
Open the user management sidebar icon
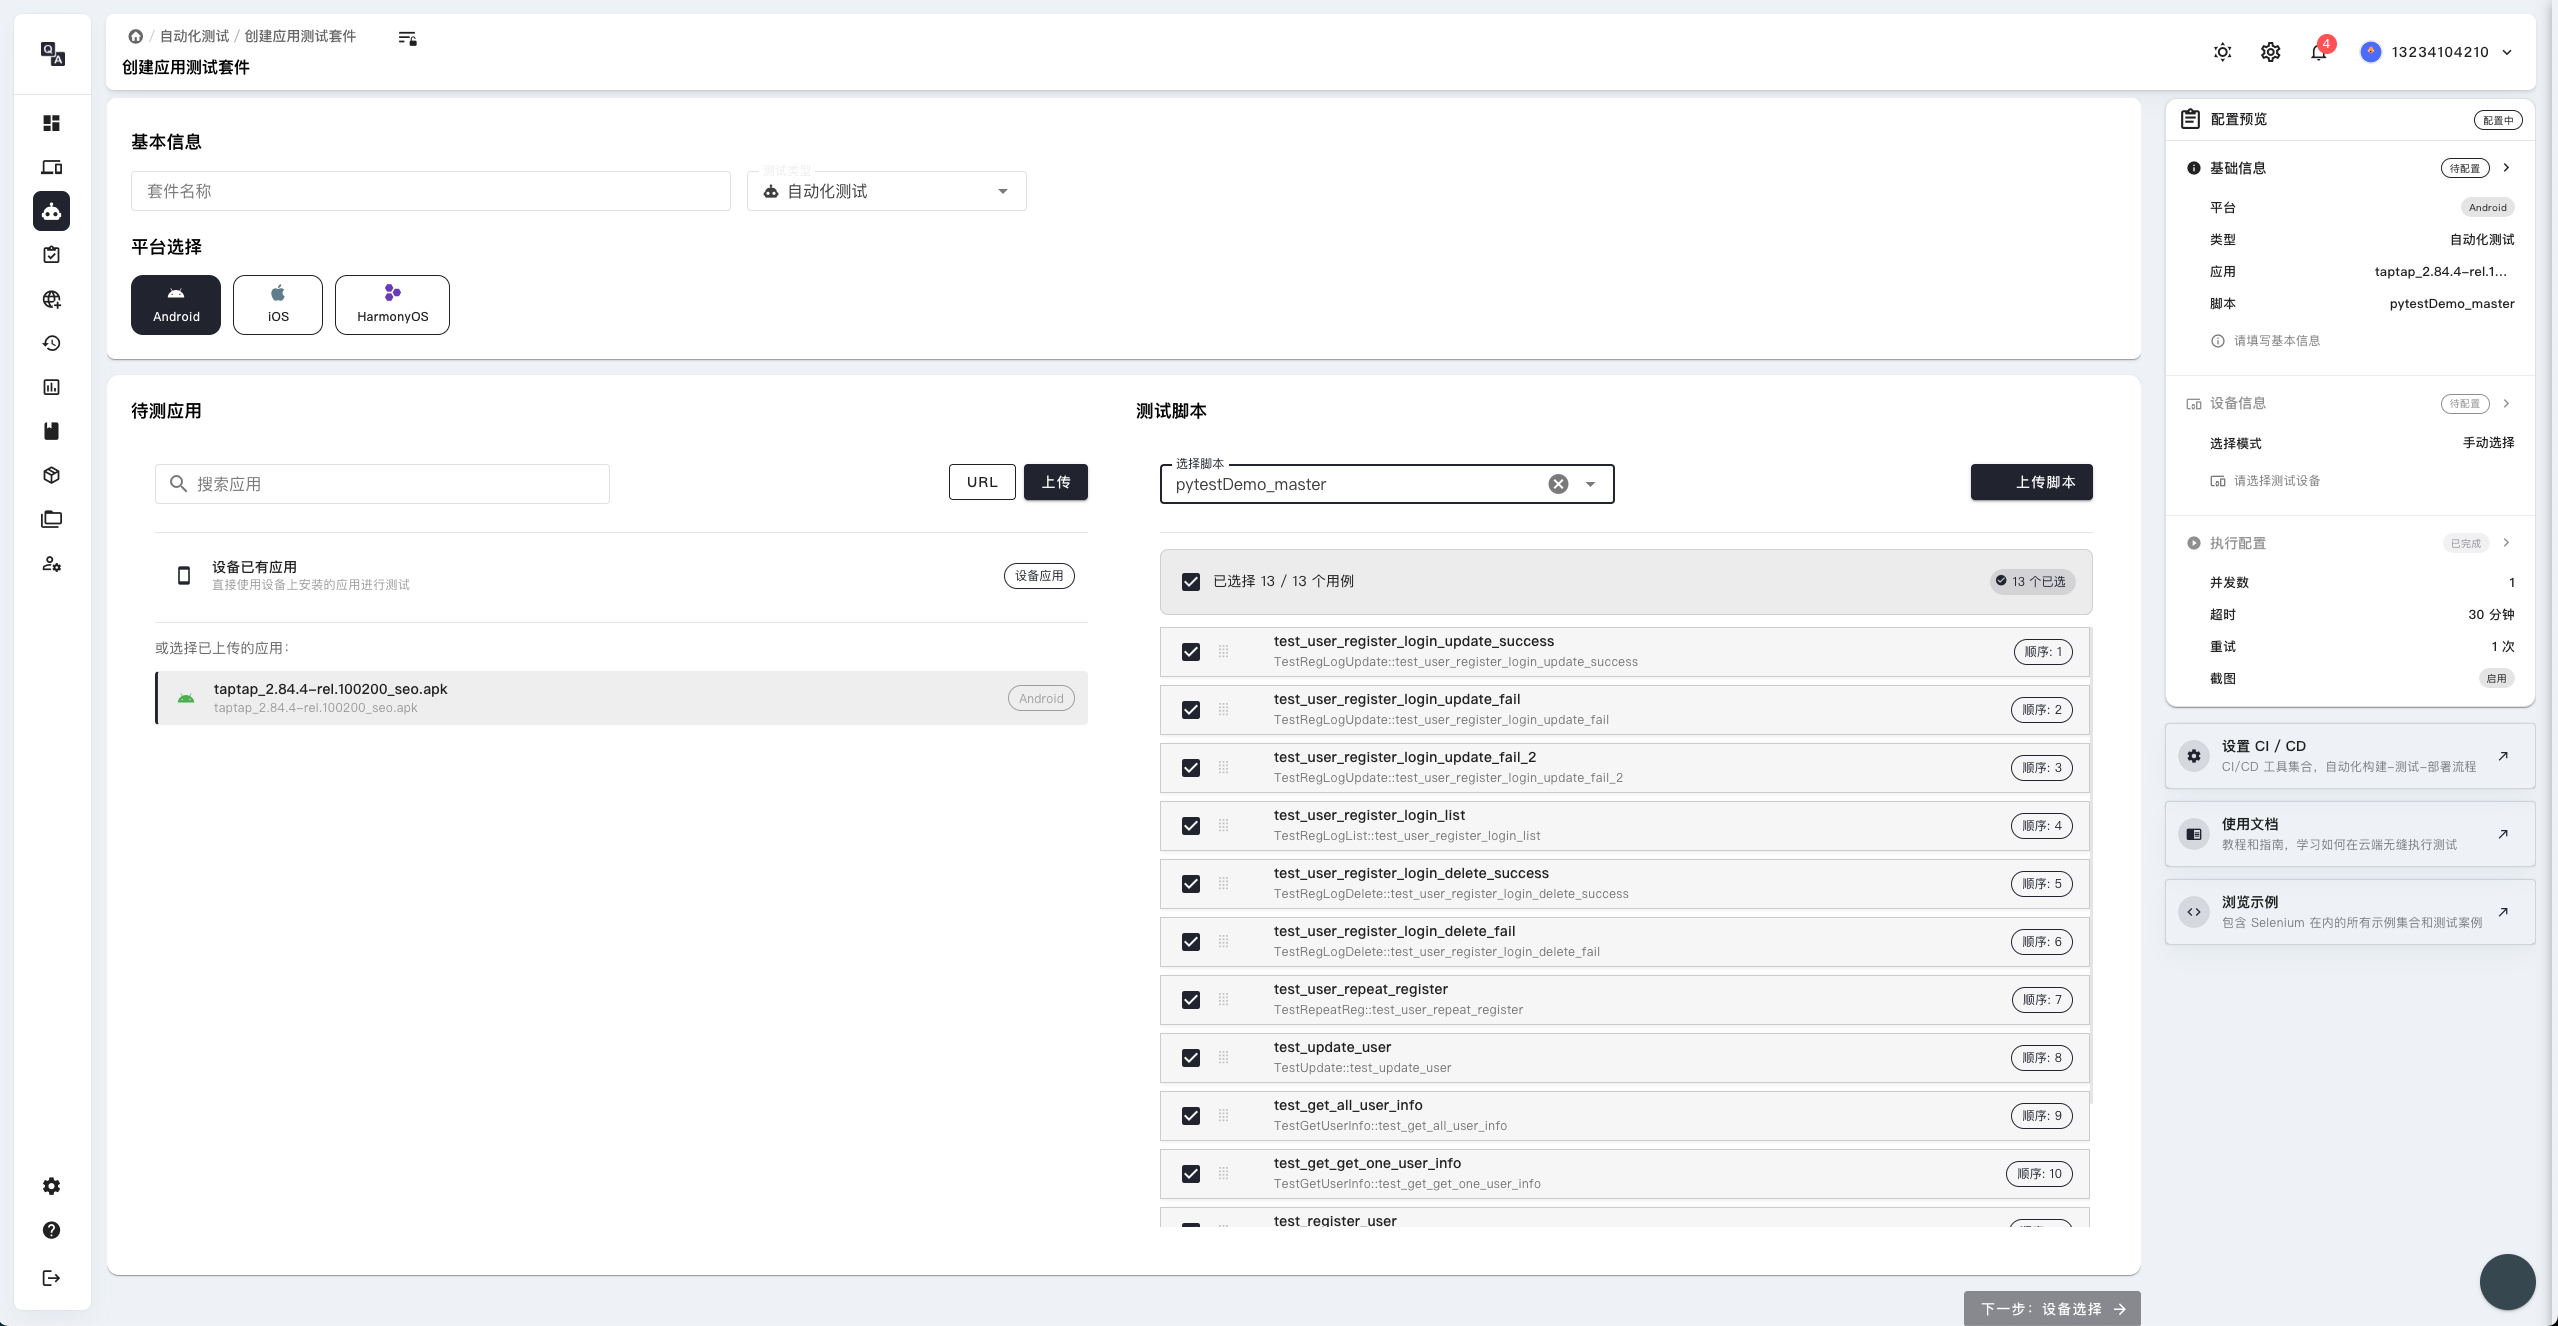(52, 564)
